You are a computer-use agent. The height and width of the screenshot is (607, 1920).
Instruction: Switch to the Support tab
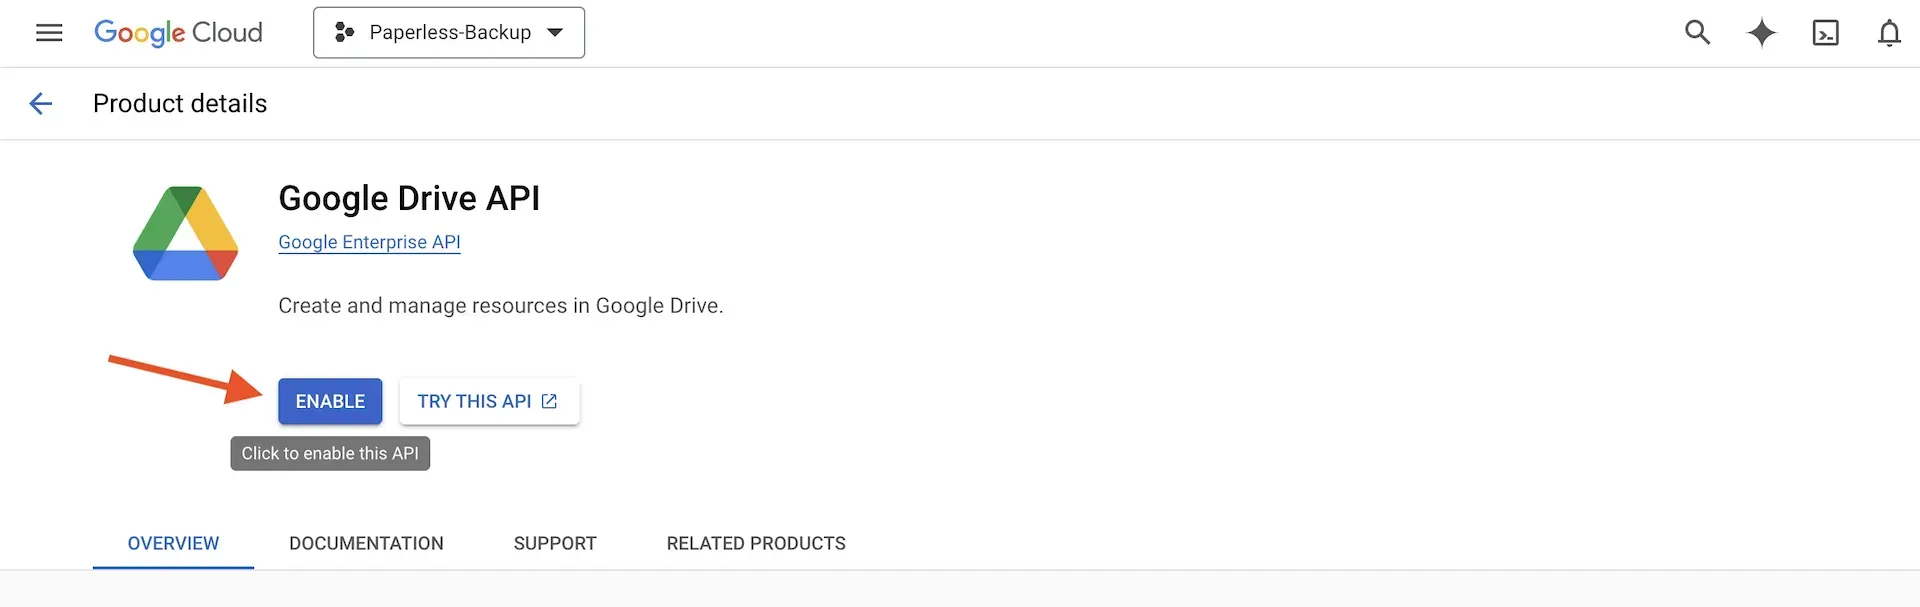click(x=555, y=543)
